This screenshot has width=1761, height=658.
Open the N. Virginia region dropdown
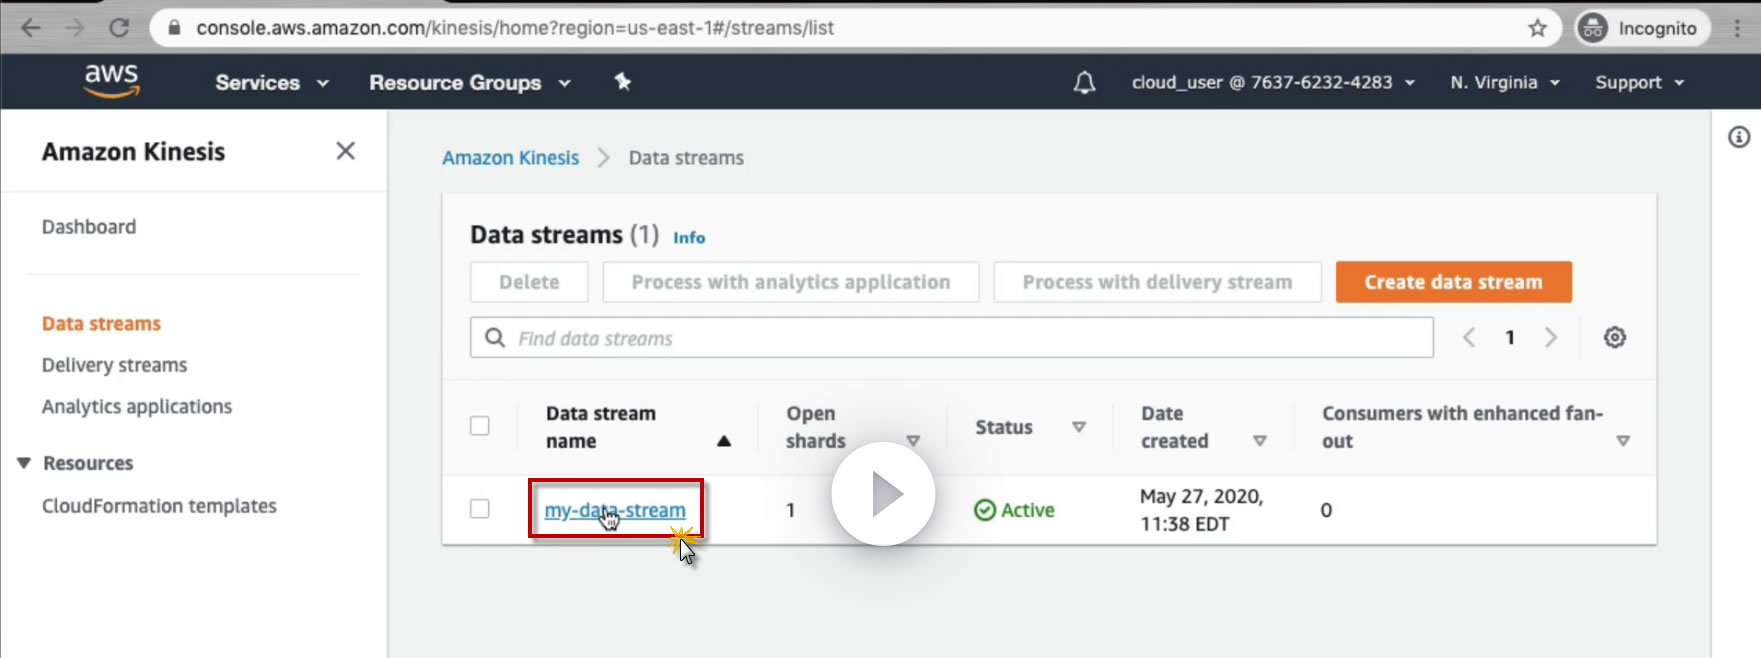pyautogui.click(x=1505, y=83)
